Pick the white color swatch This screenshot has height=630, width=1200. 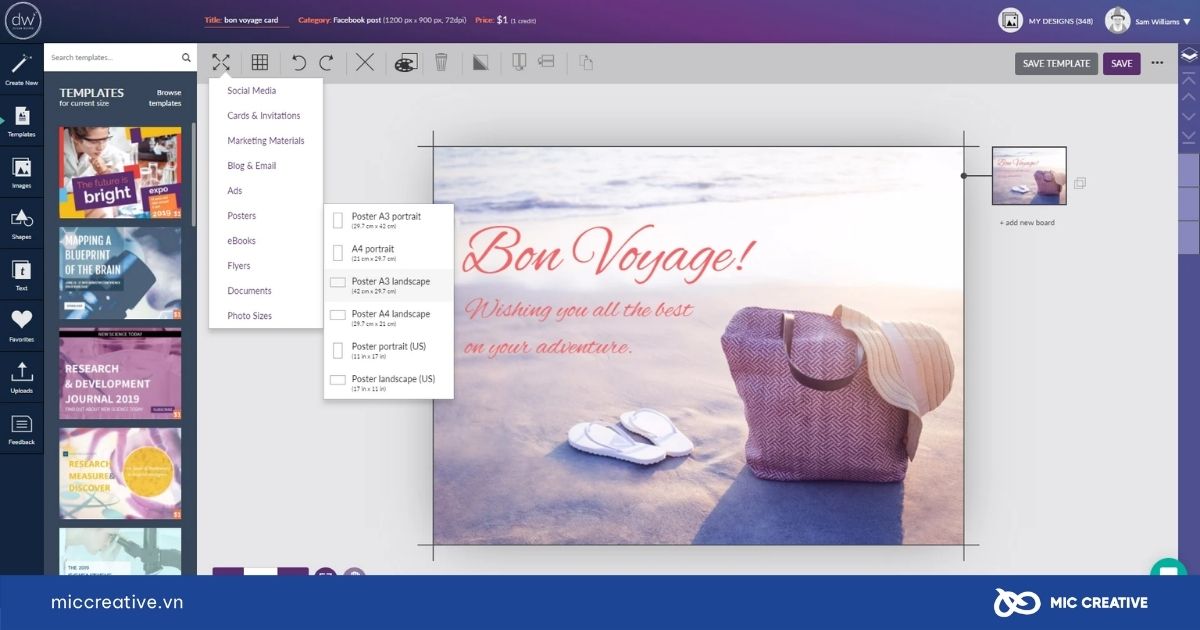[x=260, y=572]
